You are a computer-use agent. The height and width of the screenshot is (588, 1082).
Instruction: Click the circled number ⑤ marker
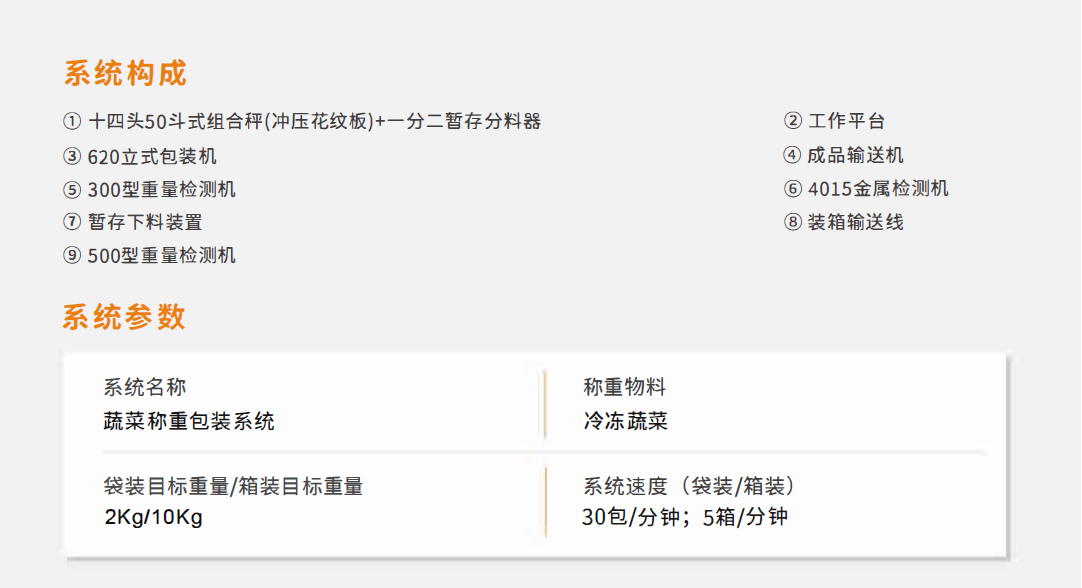point(72,189)
